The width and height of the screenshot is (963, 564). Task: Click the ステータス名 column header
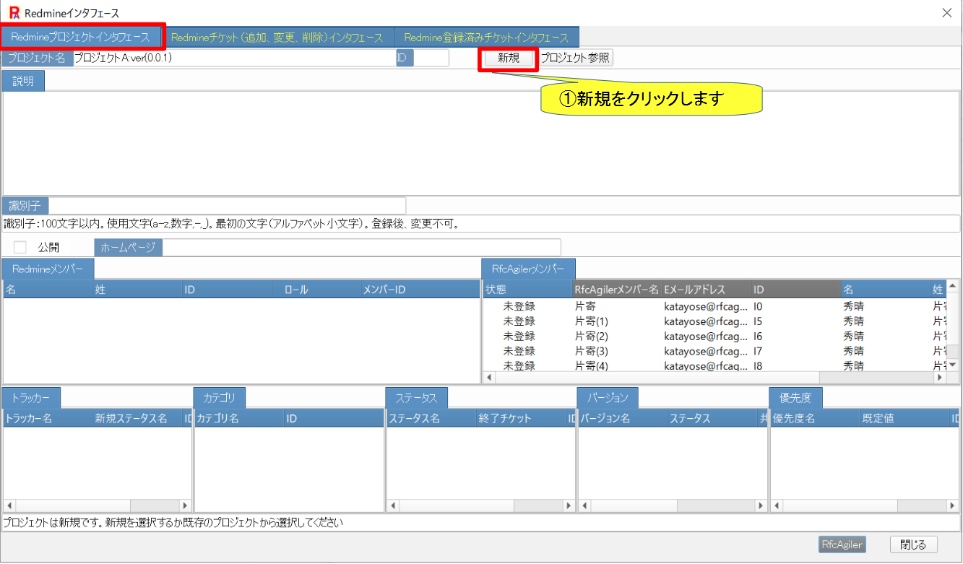click(431, 418)
